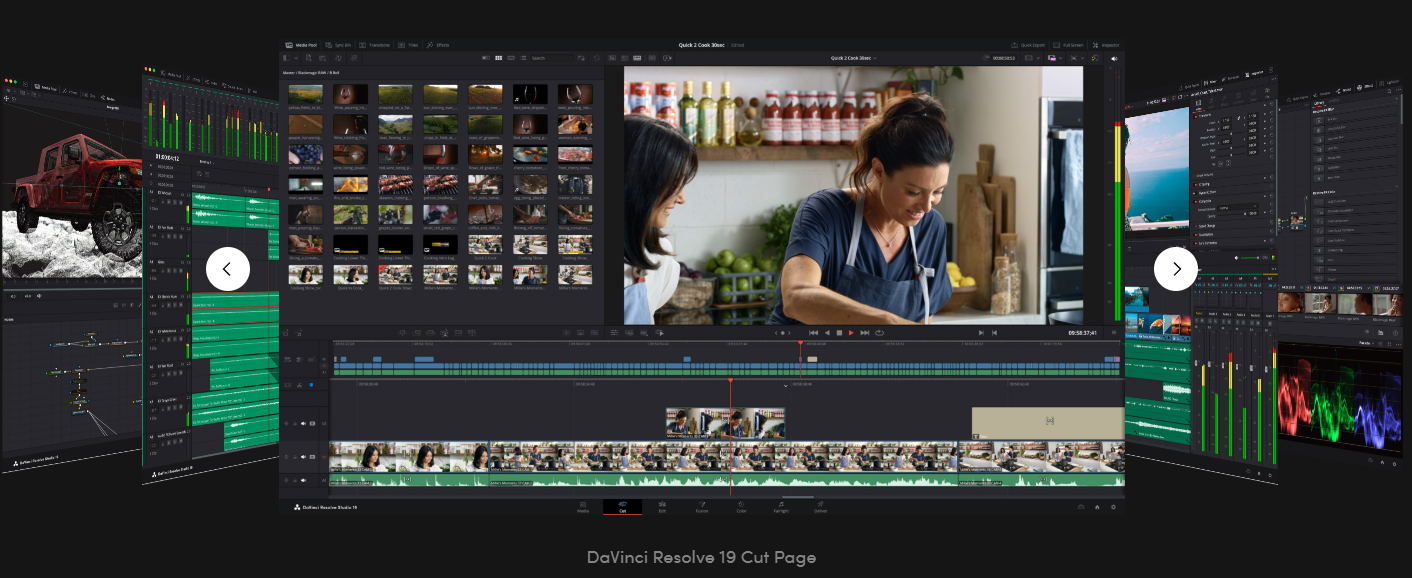Screen dimensions: 1412x578
Task: Switch to the Edit page tab
Action: click(x=662, y=507)
